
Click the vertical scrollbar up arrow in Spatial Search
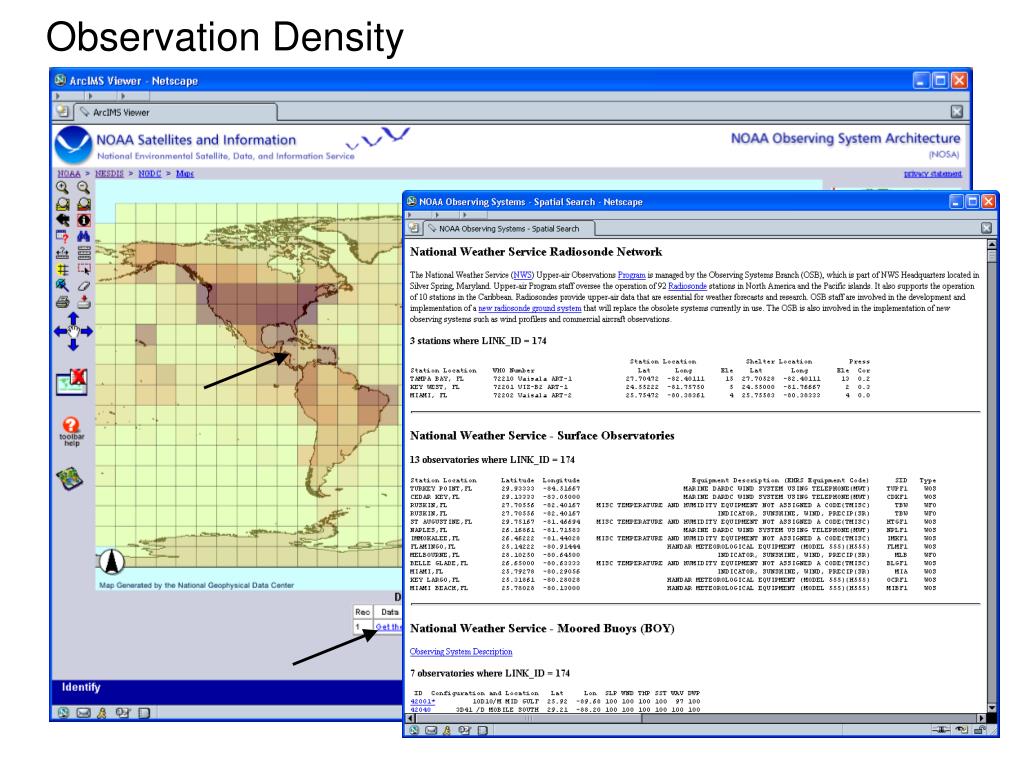pyautogui.click(x=991, y=244)
